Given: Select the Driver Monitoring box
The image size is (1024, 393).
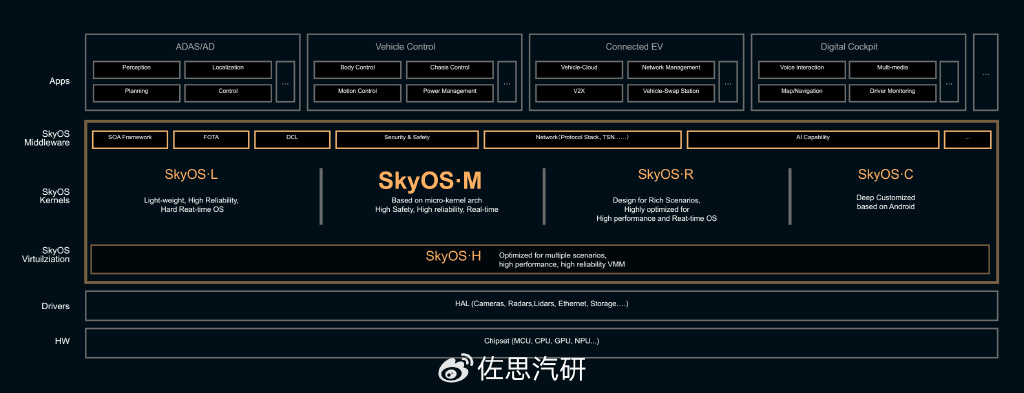Looking at the screenshot, I should click(893, 93).
